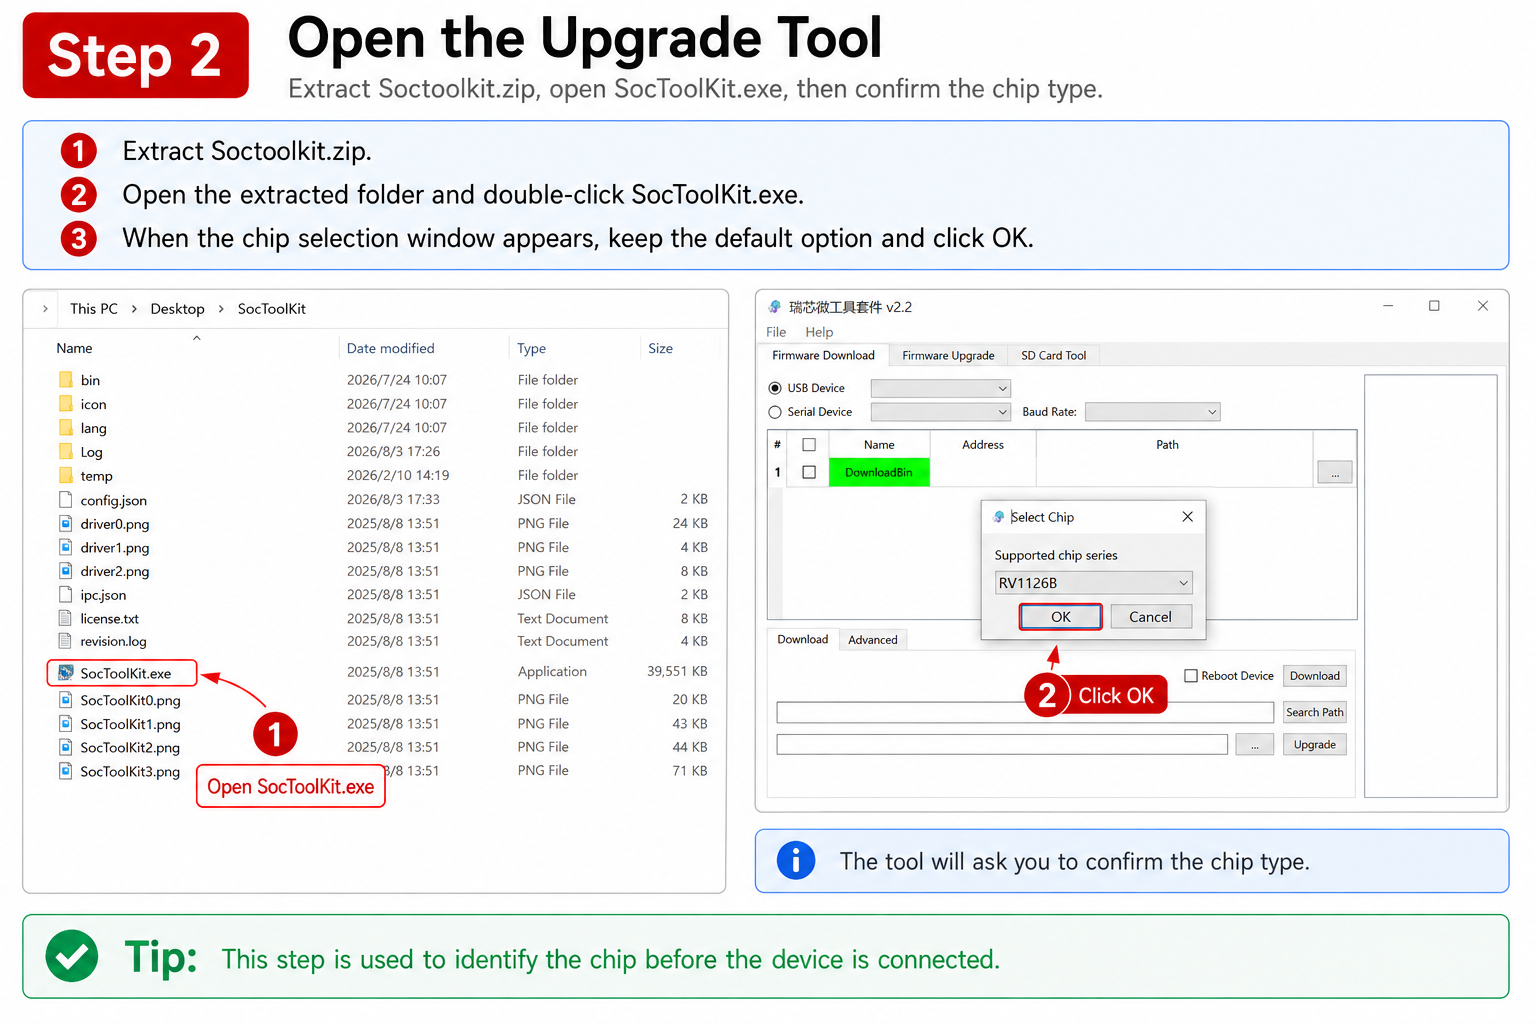
Task: Click the Desktop breadcrumb
Action: 177,309
